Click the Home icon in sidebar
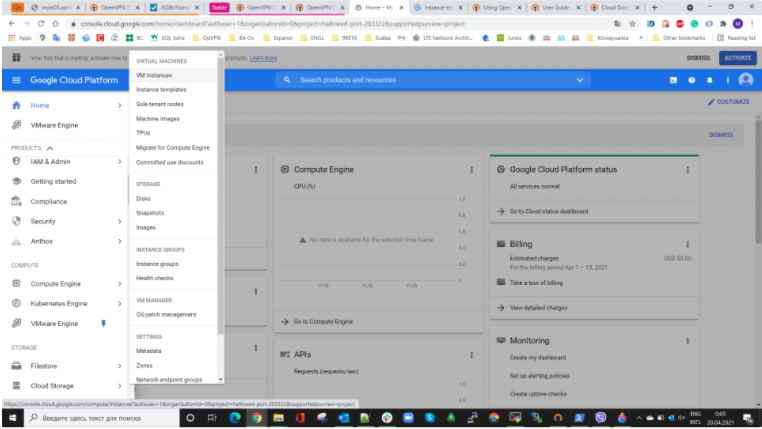This screenshot has height=429, width=762. tap(16, 105)
